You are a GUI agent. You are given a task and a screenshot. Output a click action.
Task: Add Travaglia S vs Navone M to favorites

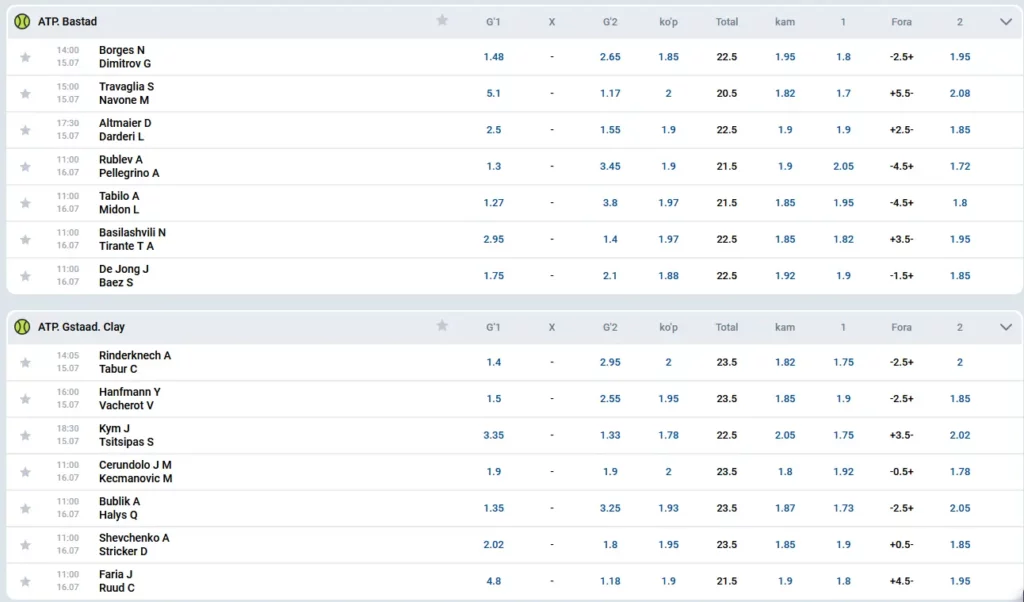point(25,93)
